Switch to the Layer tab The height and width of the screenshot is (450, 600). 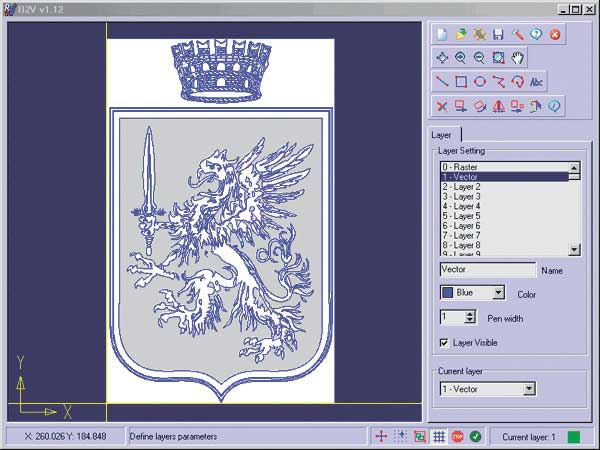[441, 135]
